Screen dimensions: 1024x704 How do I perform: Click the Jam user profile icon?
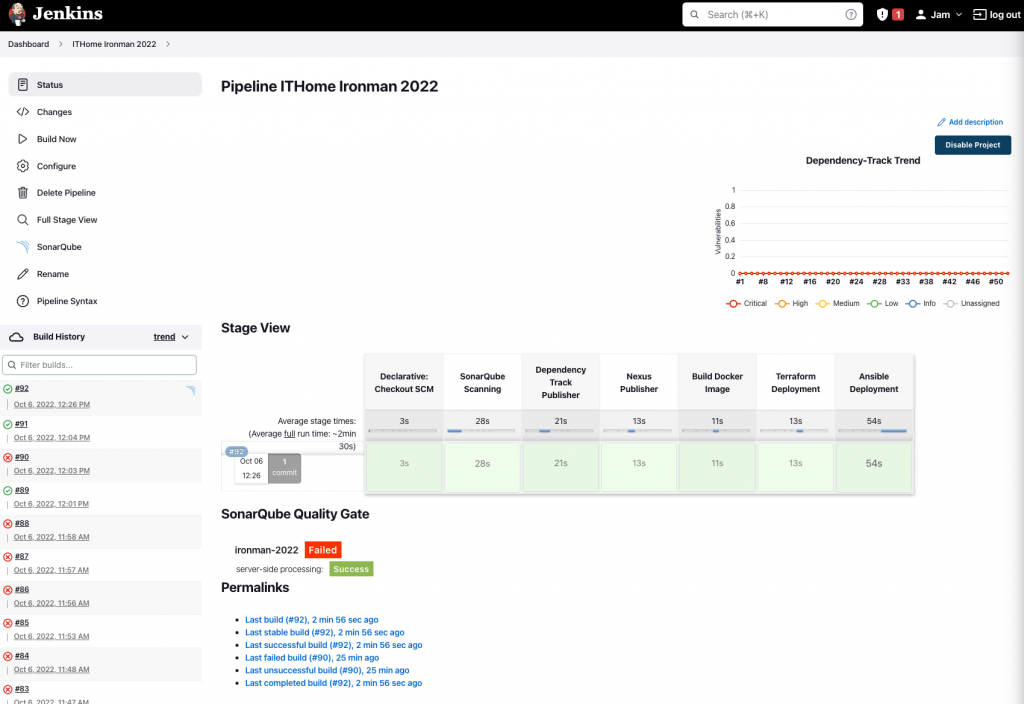920,14
